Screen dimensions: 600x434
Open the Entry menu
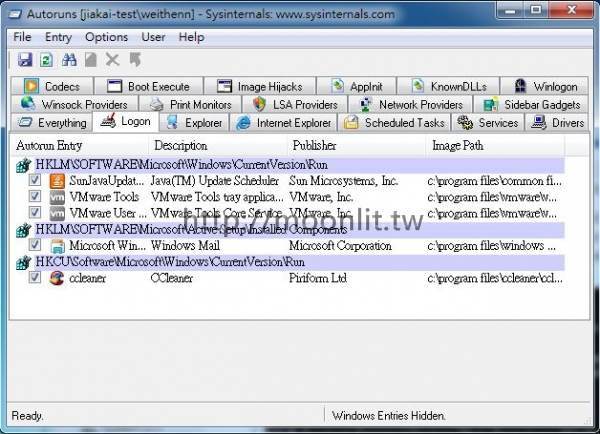pos(59,37)
